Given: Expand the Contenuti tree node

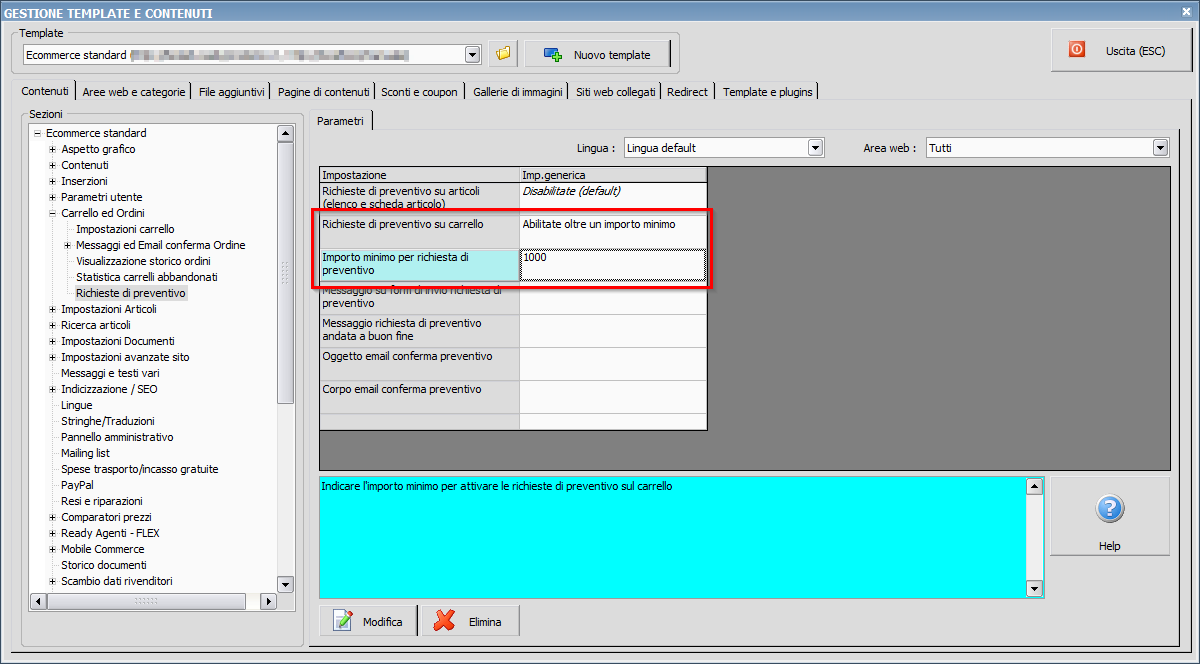Looking at the screenshot, I should pyautogui.click(x=52, y=165).
